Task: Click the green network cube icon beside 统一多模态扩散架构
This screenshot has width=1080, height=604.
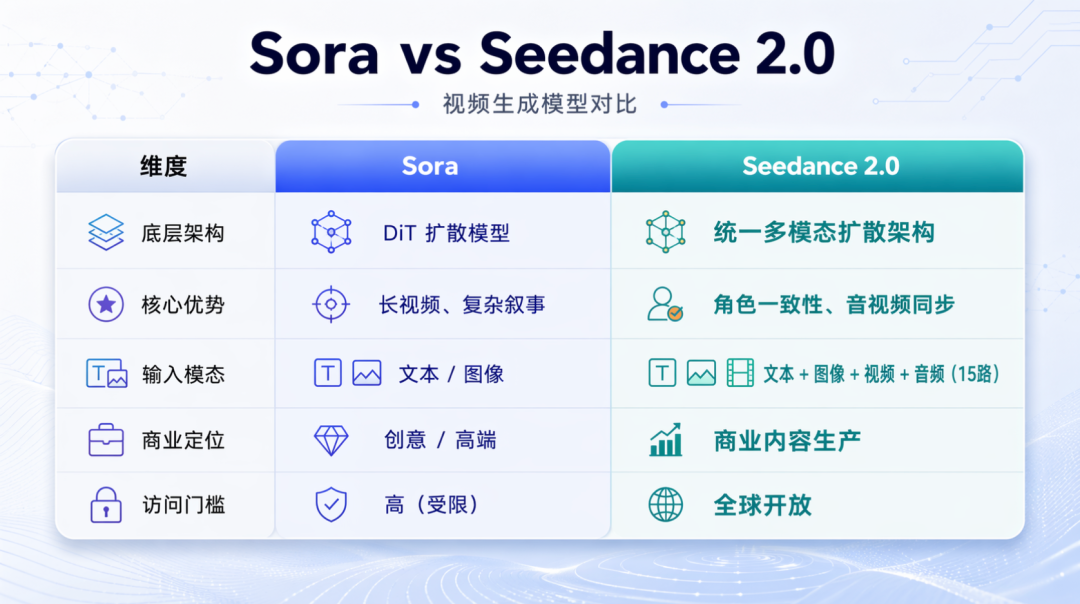Action: pos(665,233)
